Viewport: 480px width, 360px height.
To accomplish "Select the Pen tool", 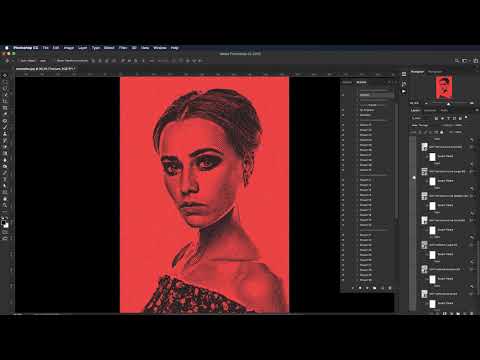I will click(x=5, y=173).
